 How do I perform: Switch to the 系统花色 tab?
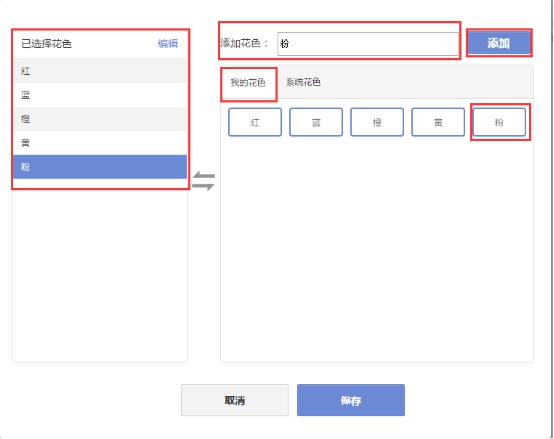[x=303, y=82]
